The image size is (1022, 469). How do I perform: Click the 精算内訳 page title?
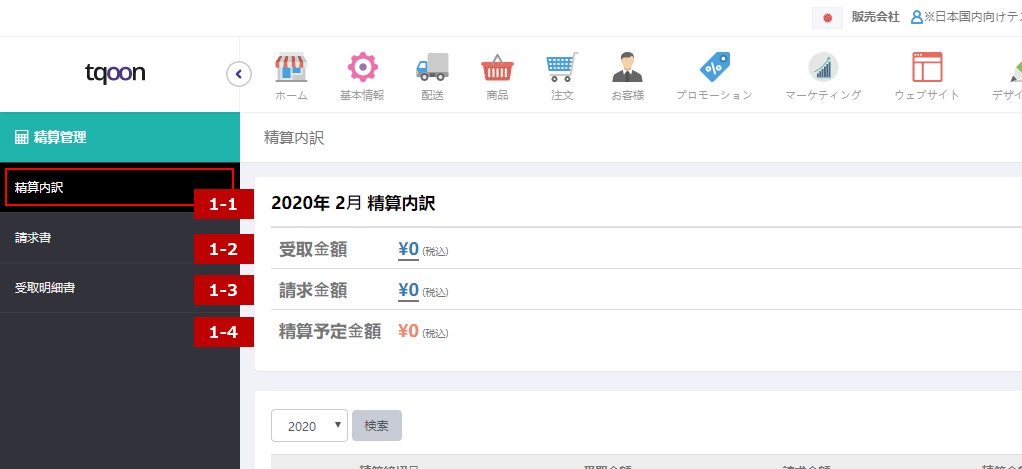(294, 138)
